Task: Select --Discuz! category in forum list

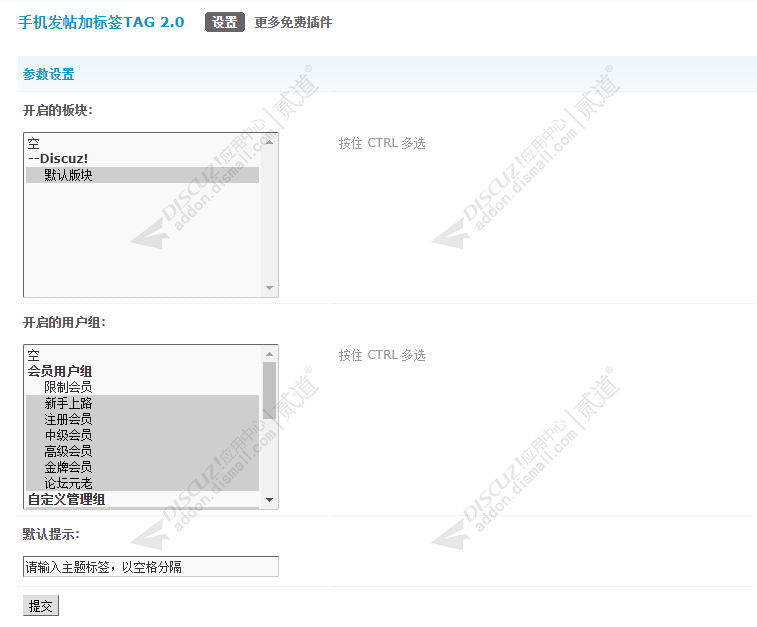Action: [x=142, y=159]
